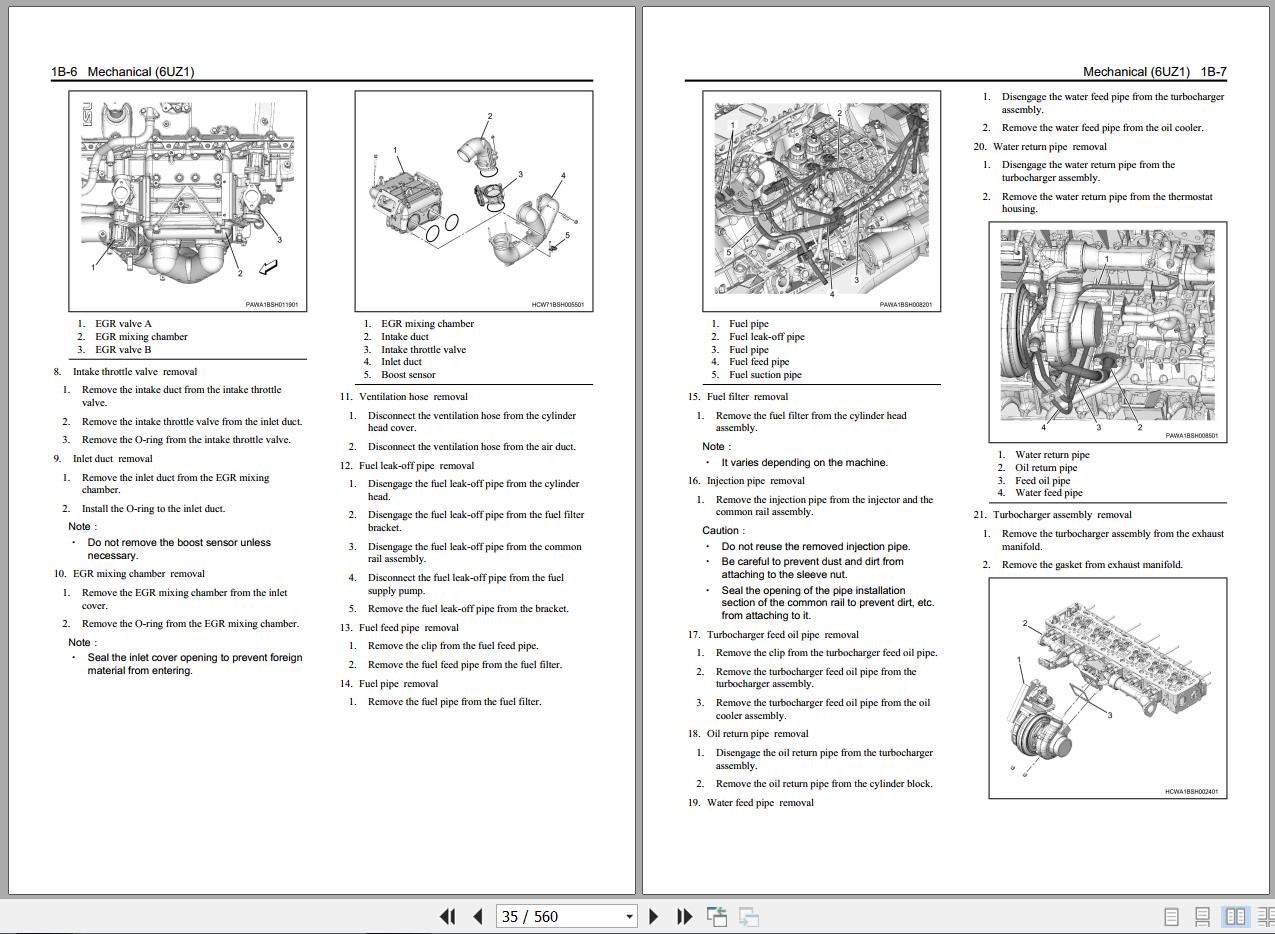Click header text '1B-6 Mechanical (6UZ1)'
Viewport: 1275px width, 934px height.
point(122,72)
